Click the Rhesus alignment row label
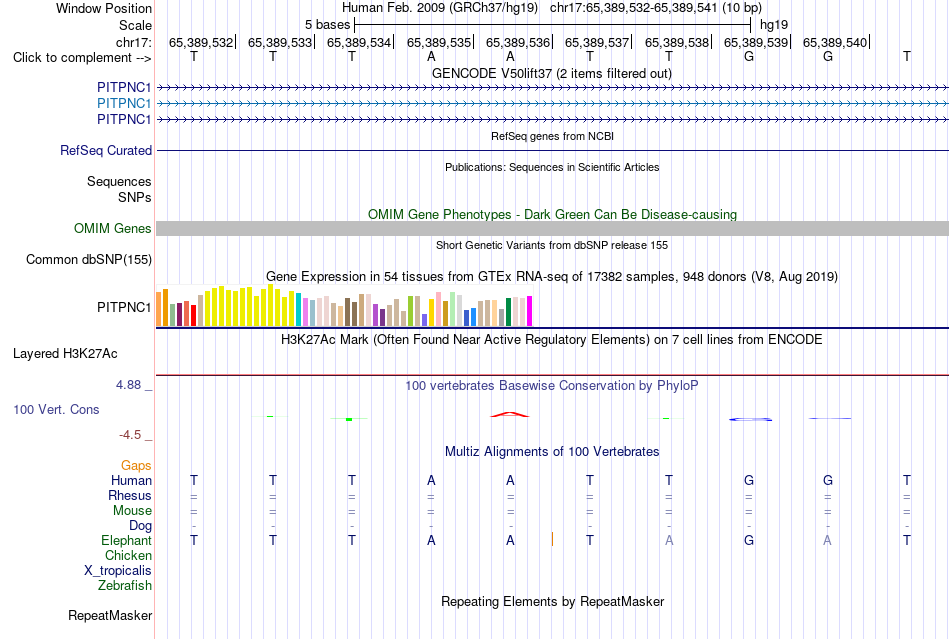Image resolution: width=950 pixels, height=639 pixels. point(130,495)
